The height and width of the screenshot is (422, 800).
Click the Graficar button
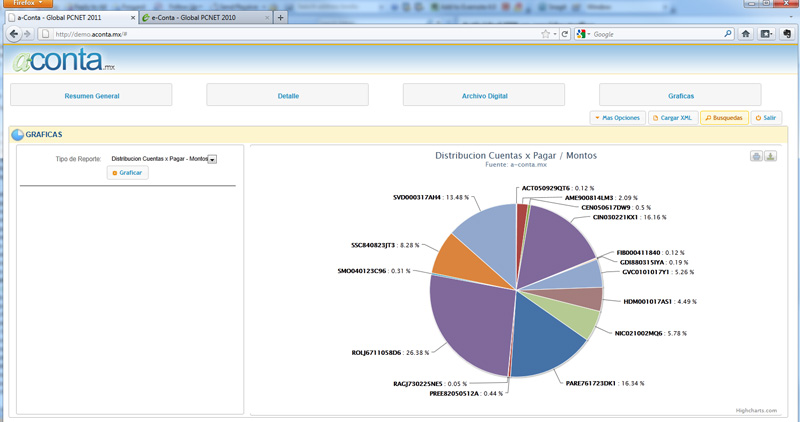point(128,172)
